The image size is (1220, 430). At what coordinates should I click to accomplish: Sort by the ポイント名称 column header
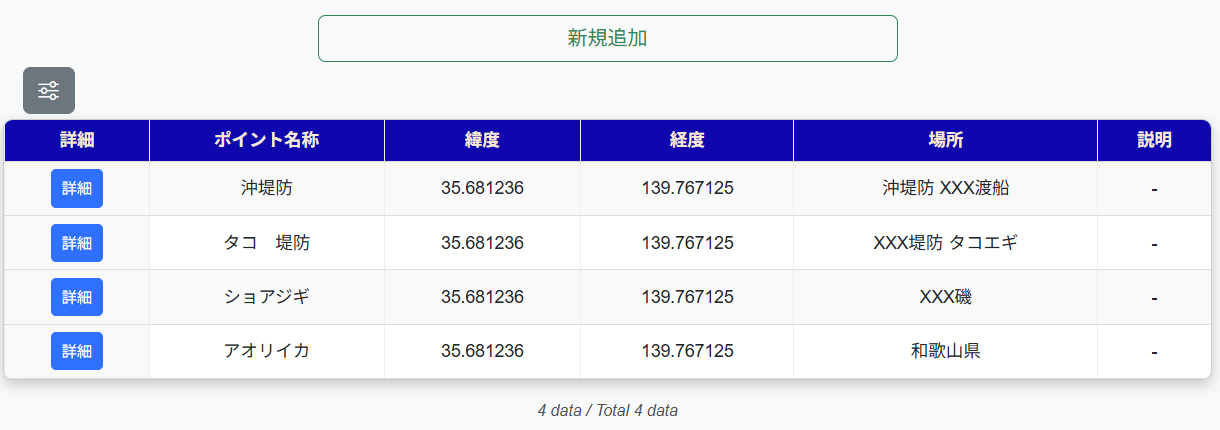click(x=266, y=140)
